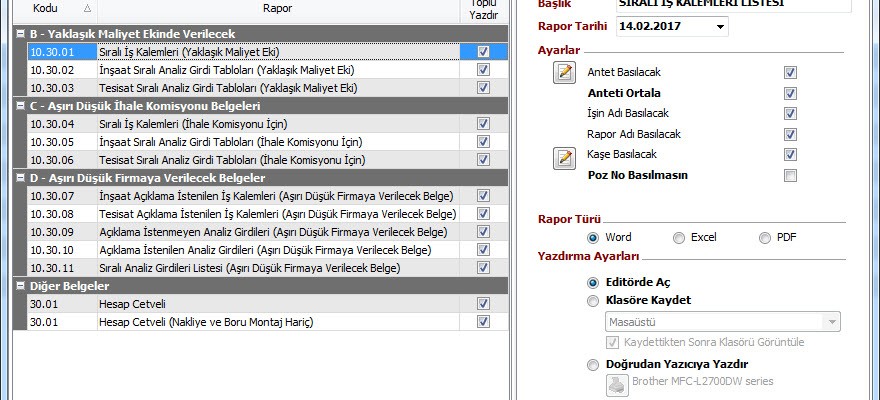Click the sort arrow in the Kodu header
880x400 pixels.
(86, 8)
